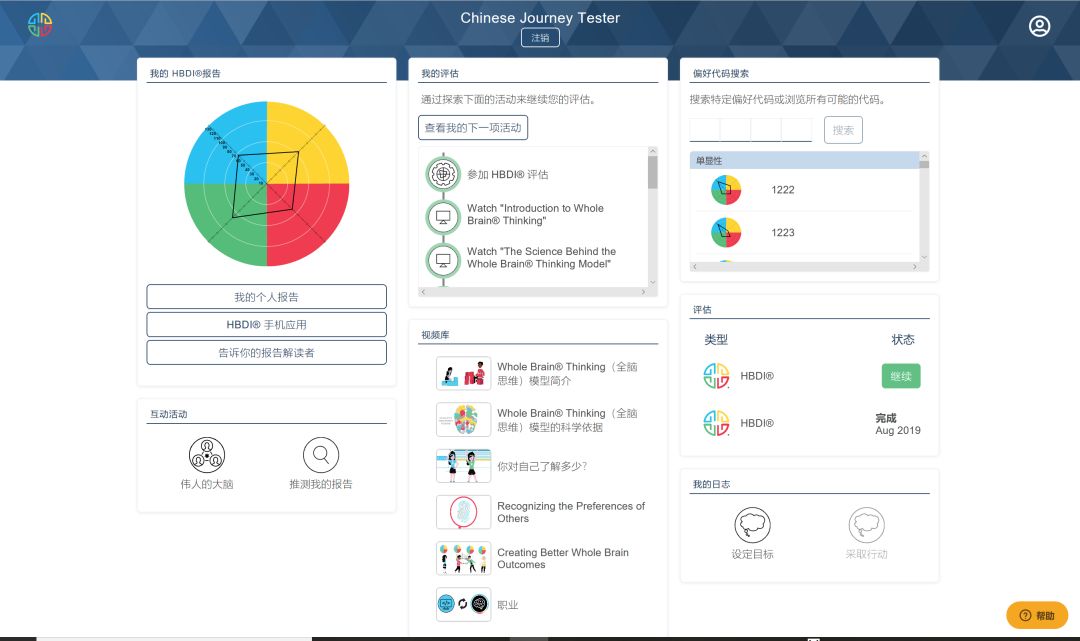The height and width of the screenshot is (641, 1080).
Task: Click monitor icon for Introduction to Whole Brain Thinking
Action: point(443,217)
